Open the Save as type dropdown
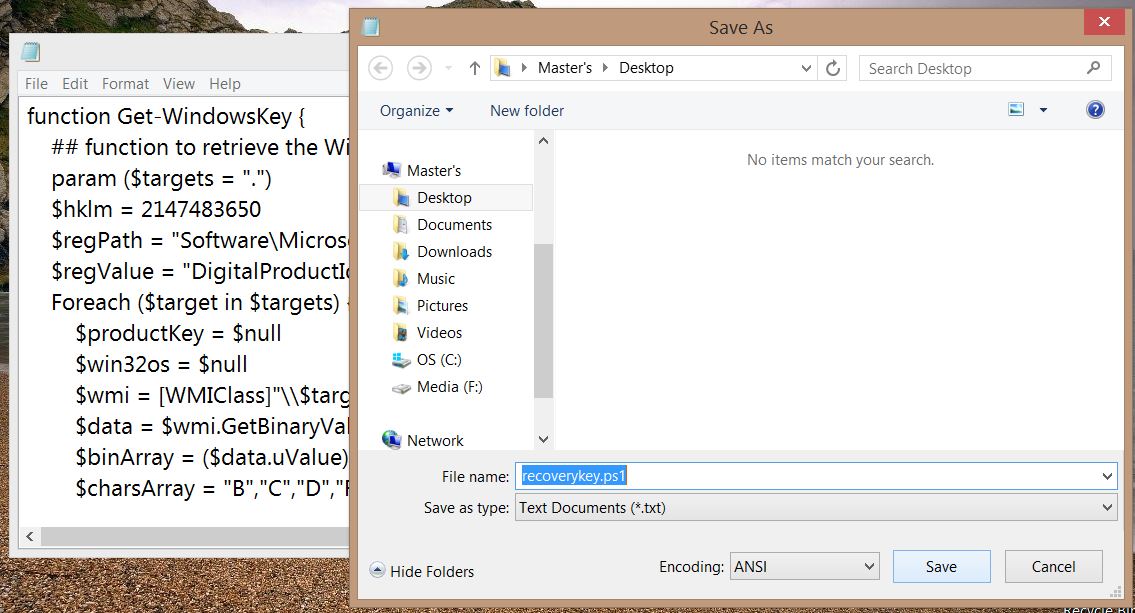This screenshot has height=613, width=1135. coord(1105,507)
